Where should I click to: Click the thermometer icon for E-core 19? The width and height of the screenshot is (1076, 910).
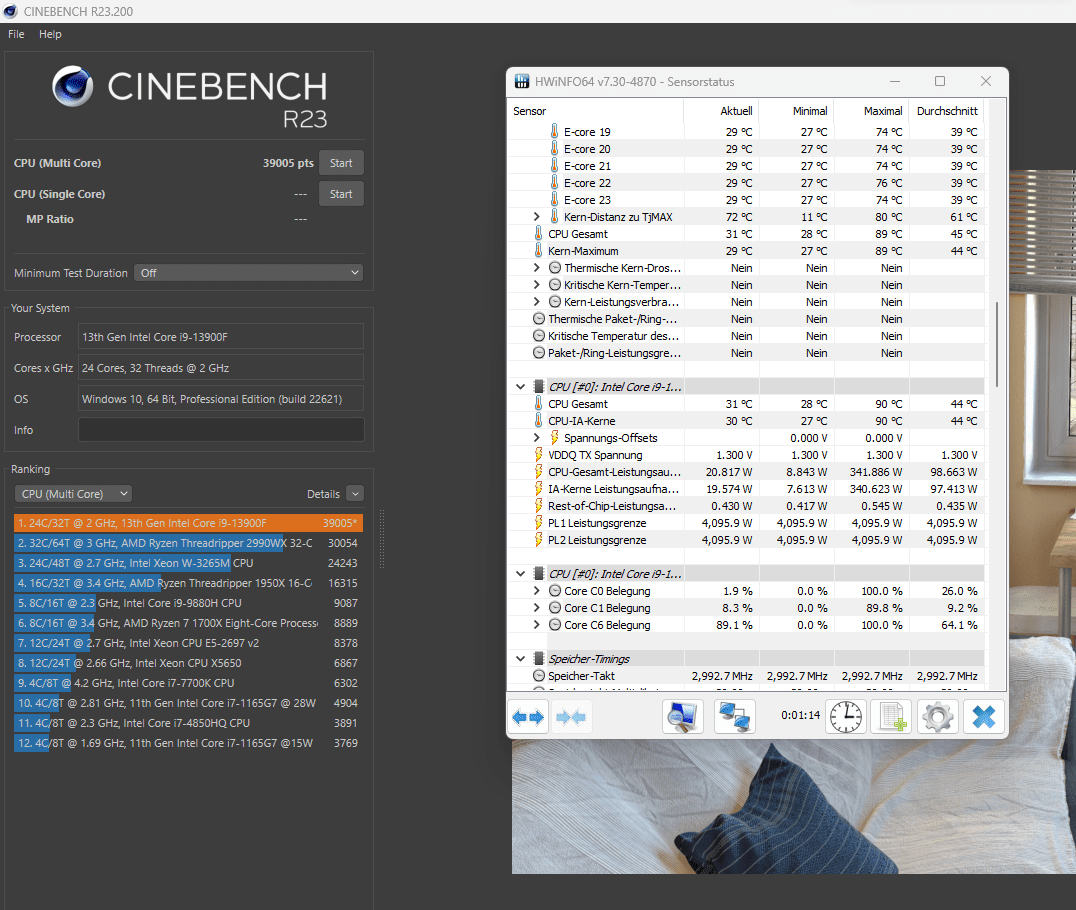tap(554, 131)
